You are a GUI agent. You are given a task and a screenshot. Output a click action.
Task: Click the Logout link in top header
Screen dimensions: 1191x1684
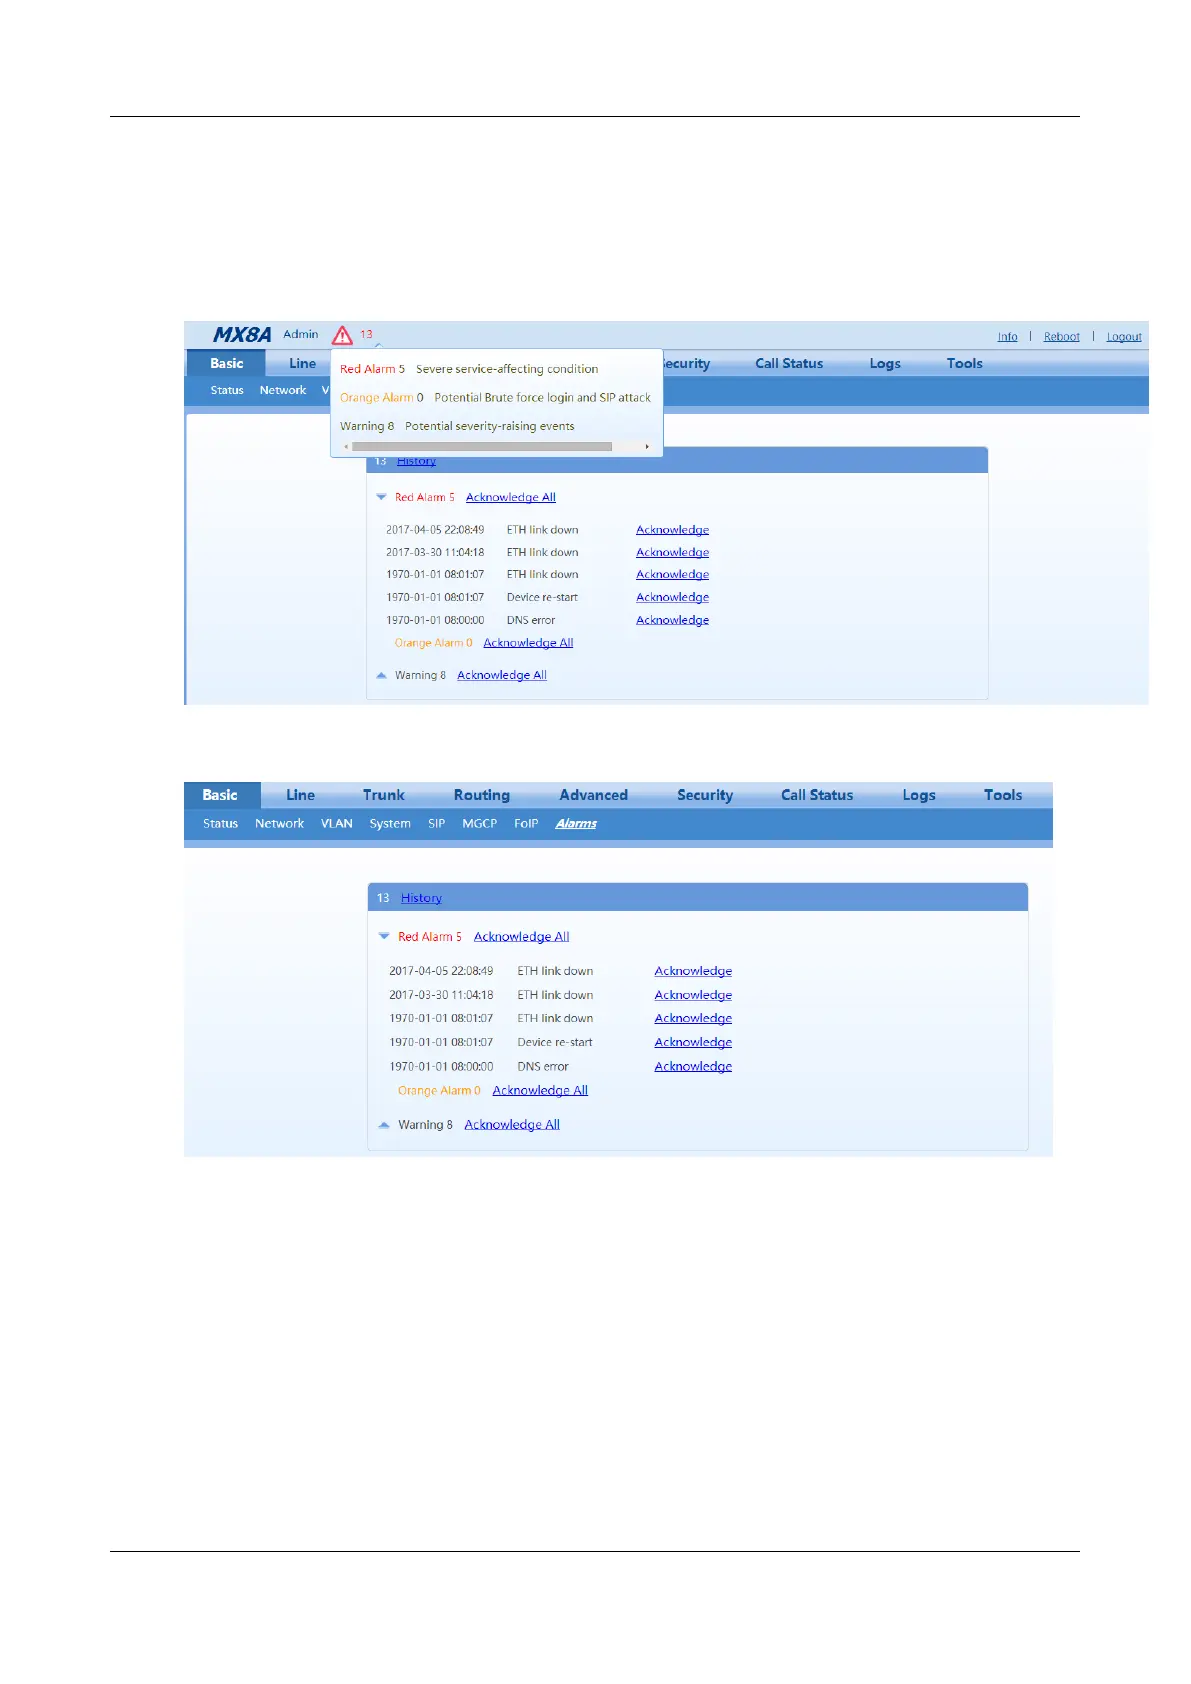coord(1124,337)
